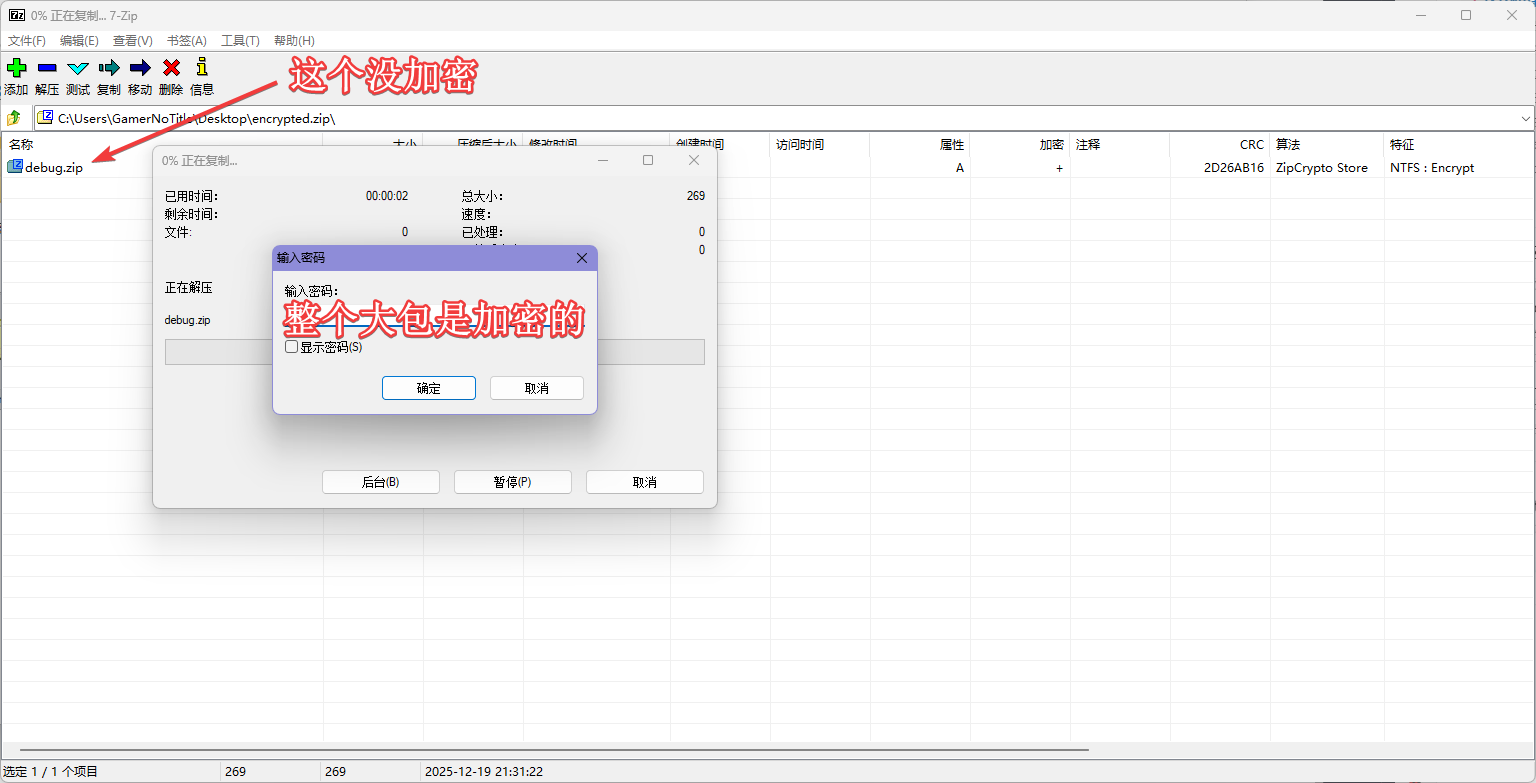Viewport: 1536px width, 783px height.
Task: Click the Test (测试) toolbar icon
Action: 78,68
